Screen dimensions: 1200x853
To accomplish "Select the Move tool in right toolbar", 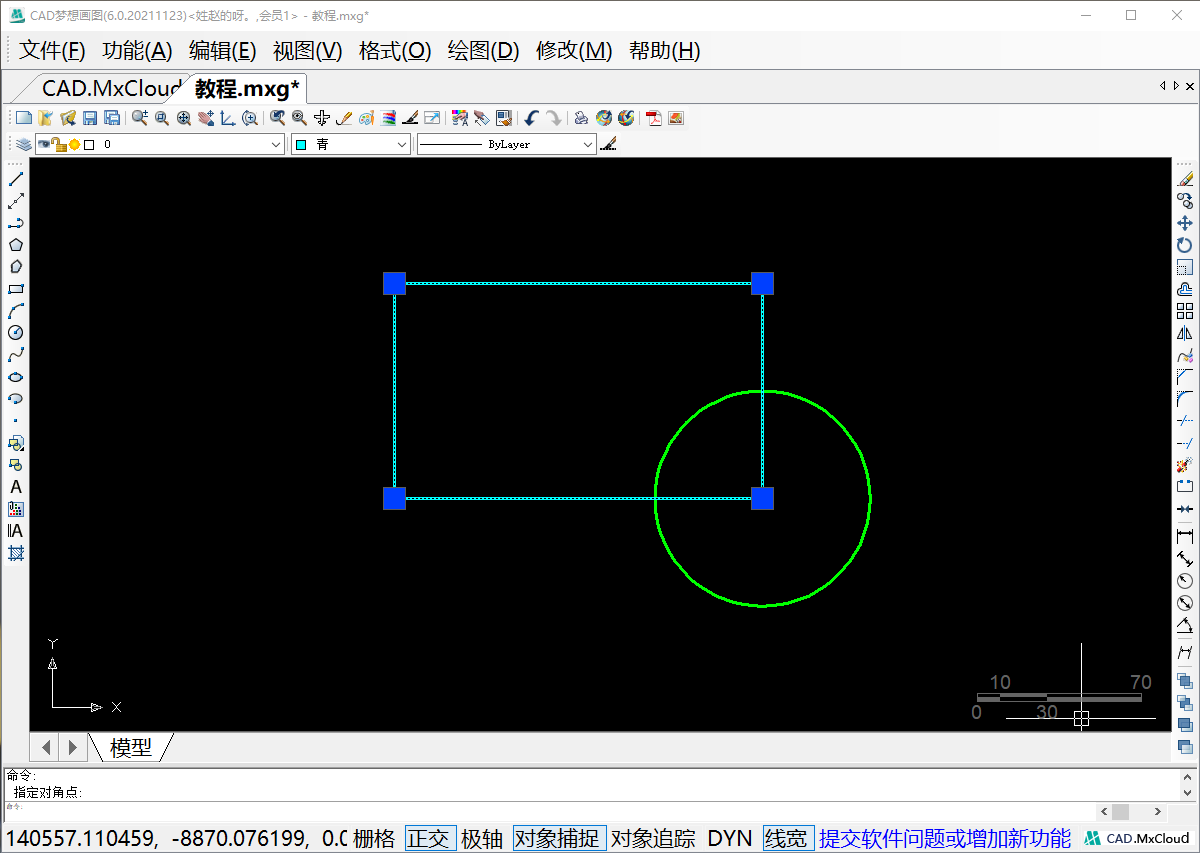I will [1185, 223].
